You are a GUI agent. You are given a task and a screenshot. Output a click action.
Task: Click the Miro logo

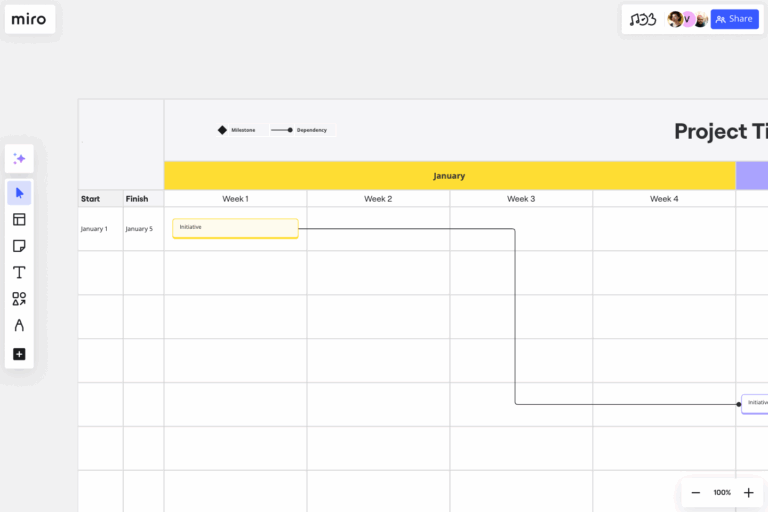click(29, 19)
